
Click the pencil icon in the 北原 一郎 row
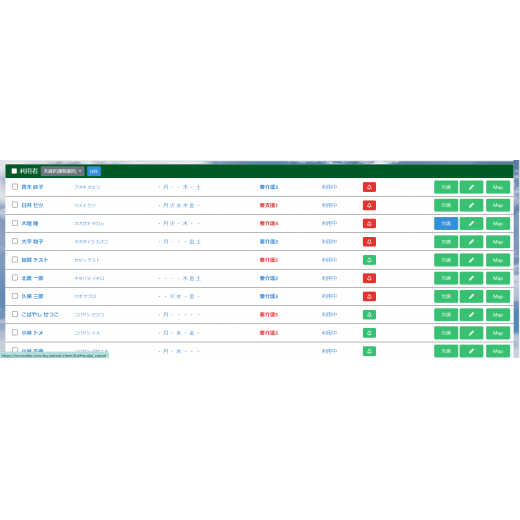471,278
